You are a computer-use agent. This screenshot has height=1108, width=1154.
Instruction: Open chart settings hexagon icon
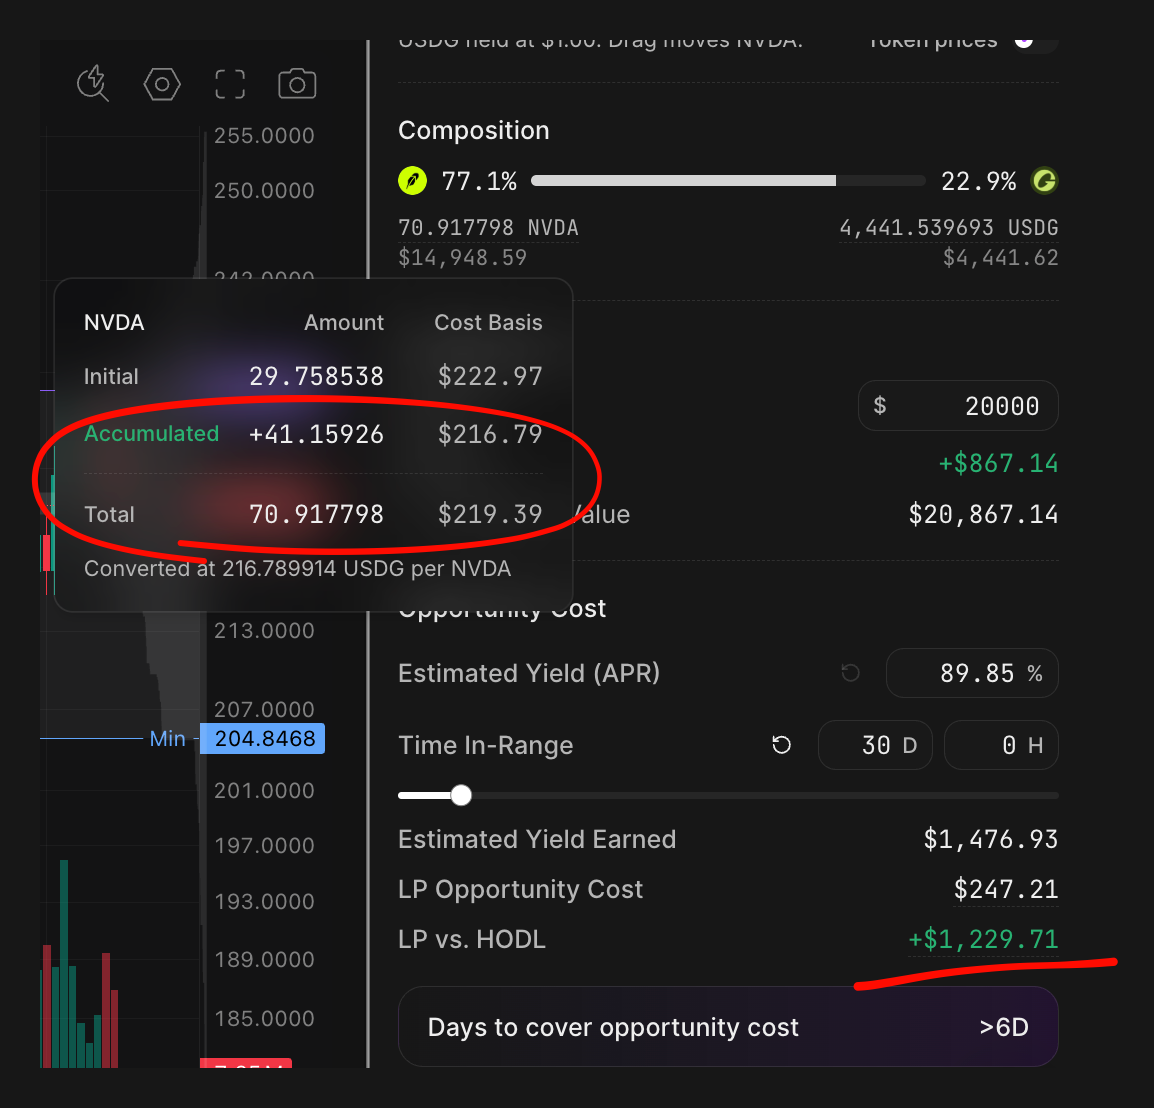click(x=162, y=84)
